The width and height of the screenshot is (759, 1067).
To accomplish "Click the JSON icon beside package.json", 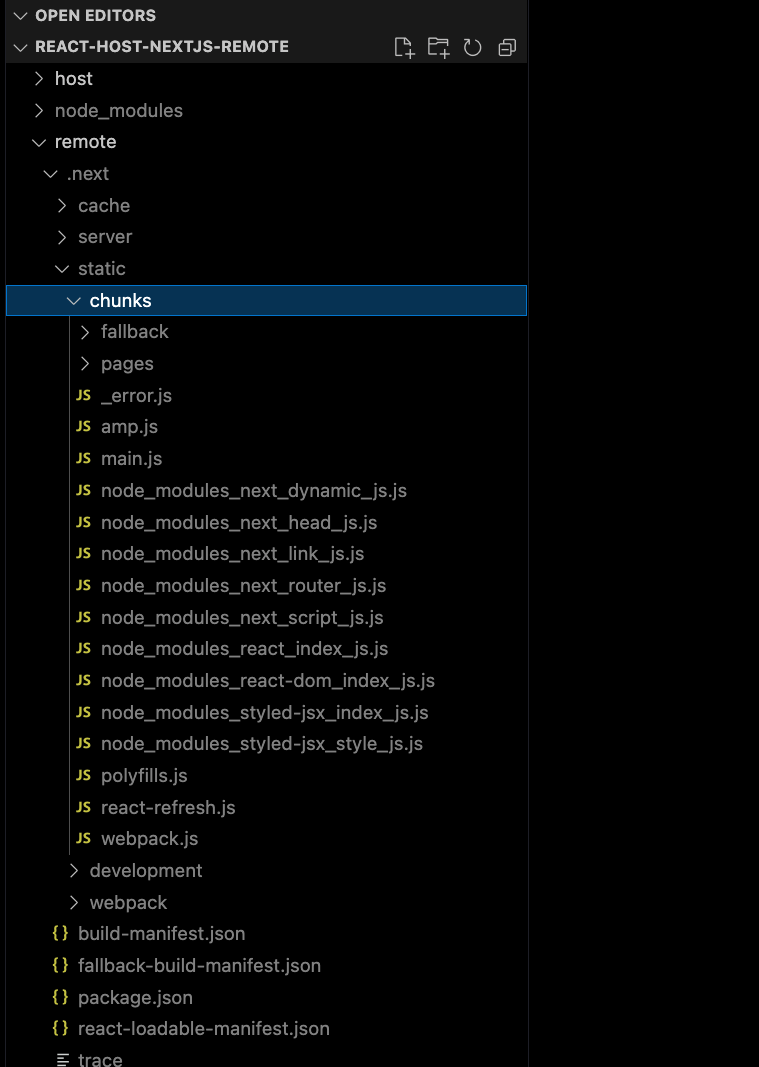I will click(60, 997).
